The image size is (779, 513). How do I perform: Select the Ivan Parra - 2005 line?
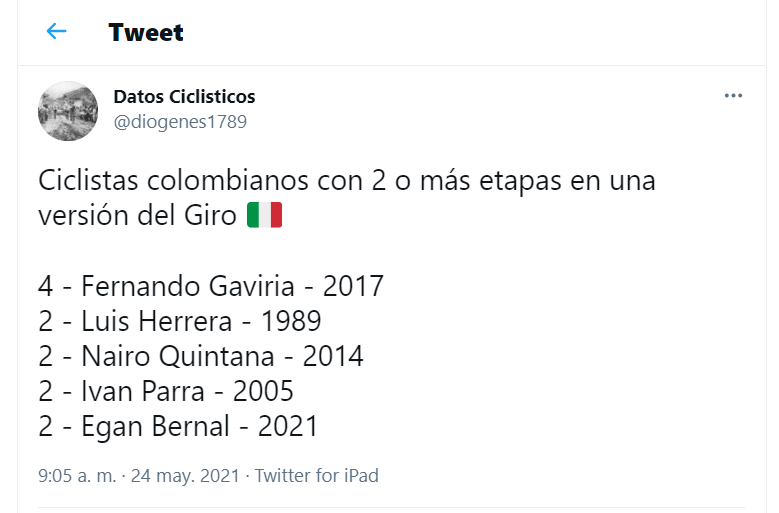[166, 391]
